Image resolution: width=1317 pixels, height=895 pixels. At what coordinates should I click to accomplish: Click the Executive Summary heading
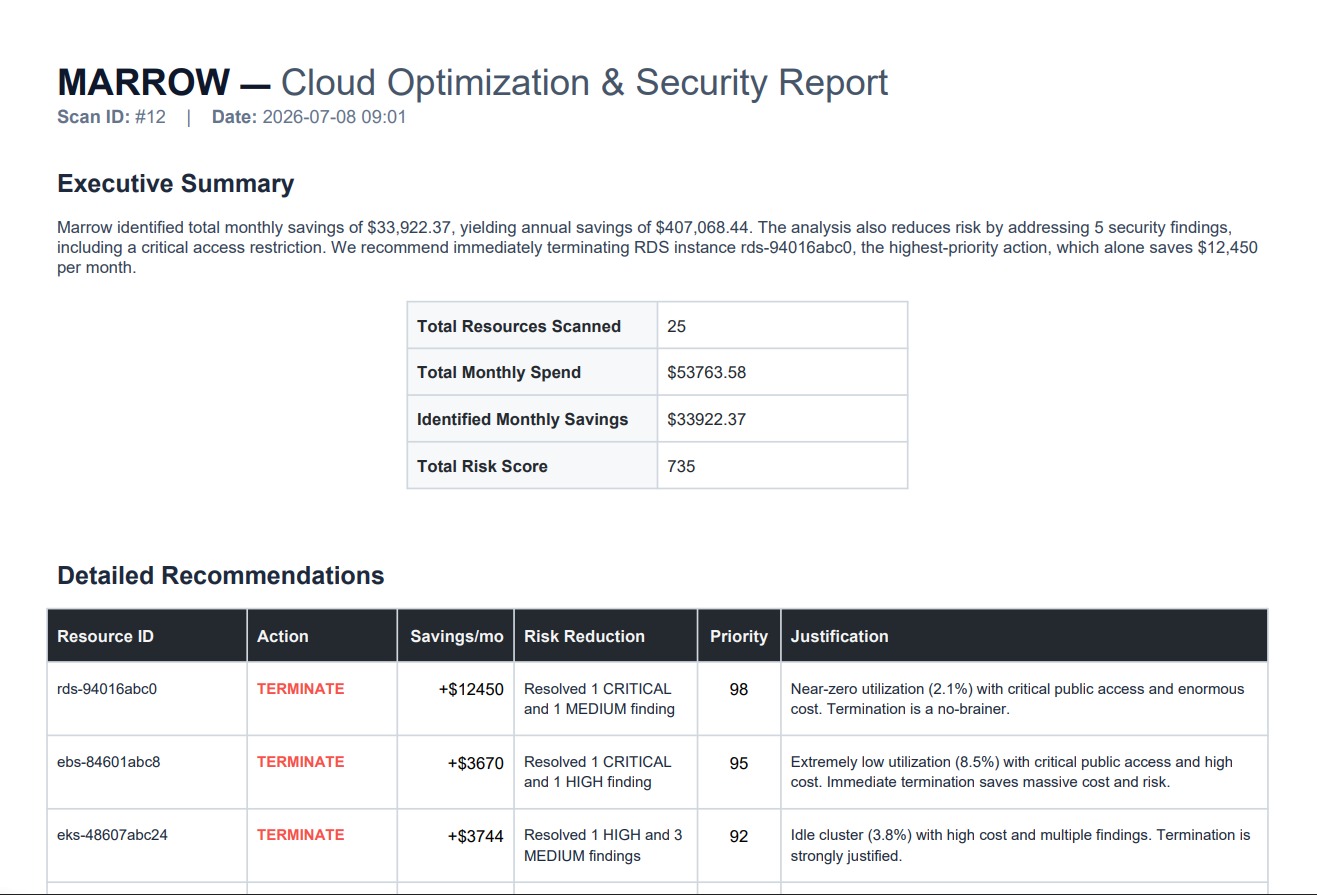coord(176,184)
